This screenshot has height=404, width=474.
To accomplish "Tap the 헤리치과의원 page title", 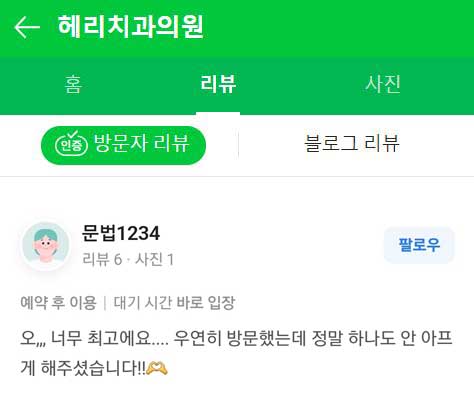I will [x=130, y=27].
